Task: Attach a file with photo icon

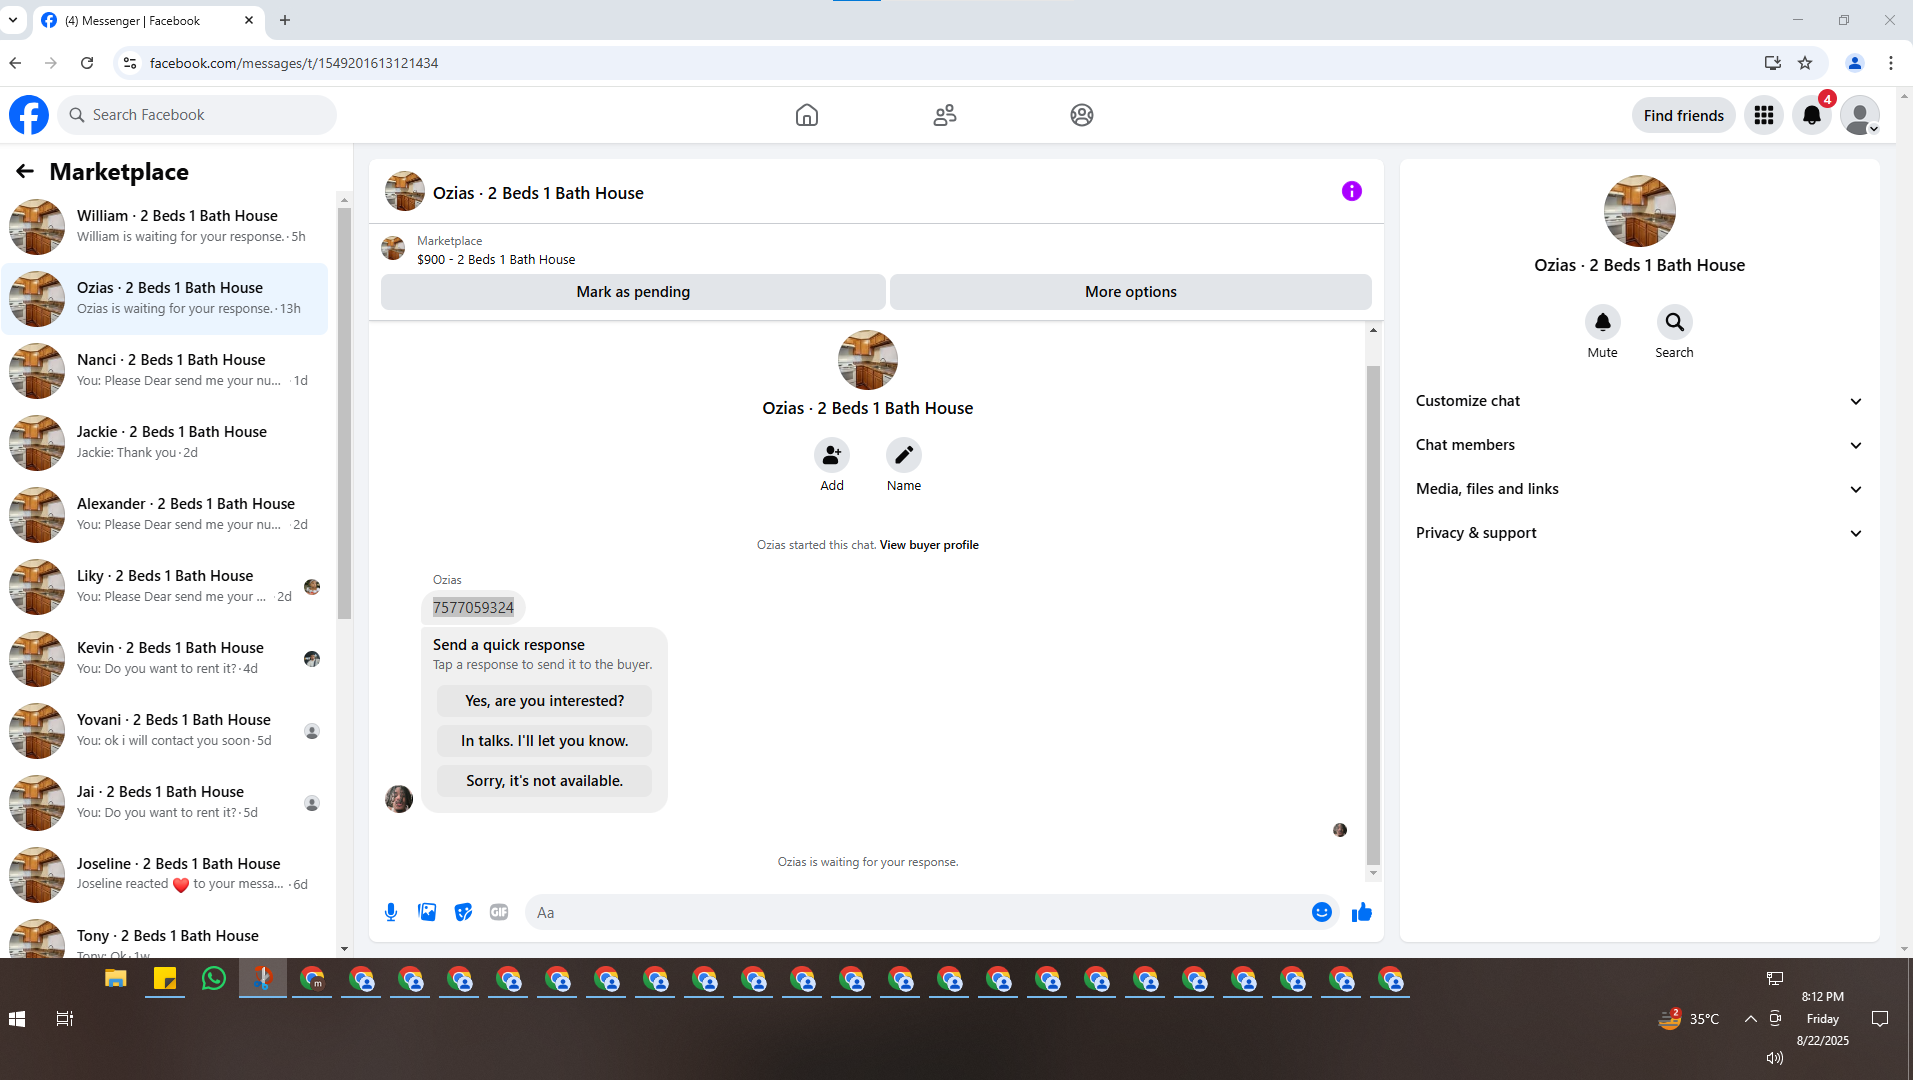Action: coord(427,912)
